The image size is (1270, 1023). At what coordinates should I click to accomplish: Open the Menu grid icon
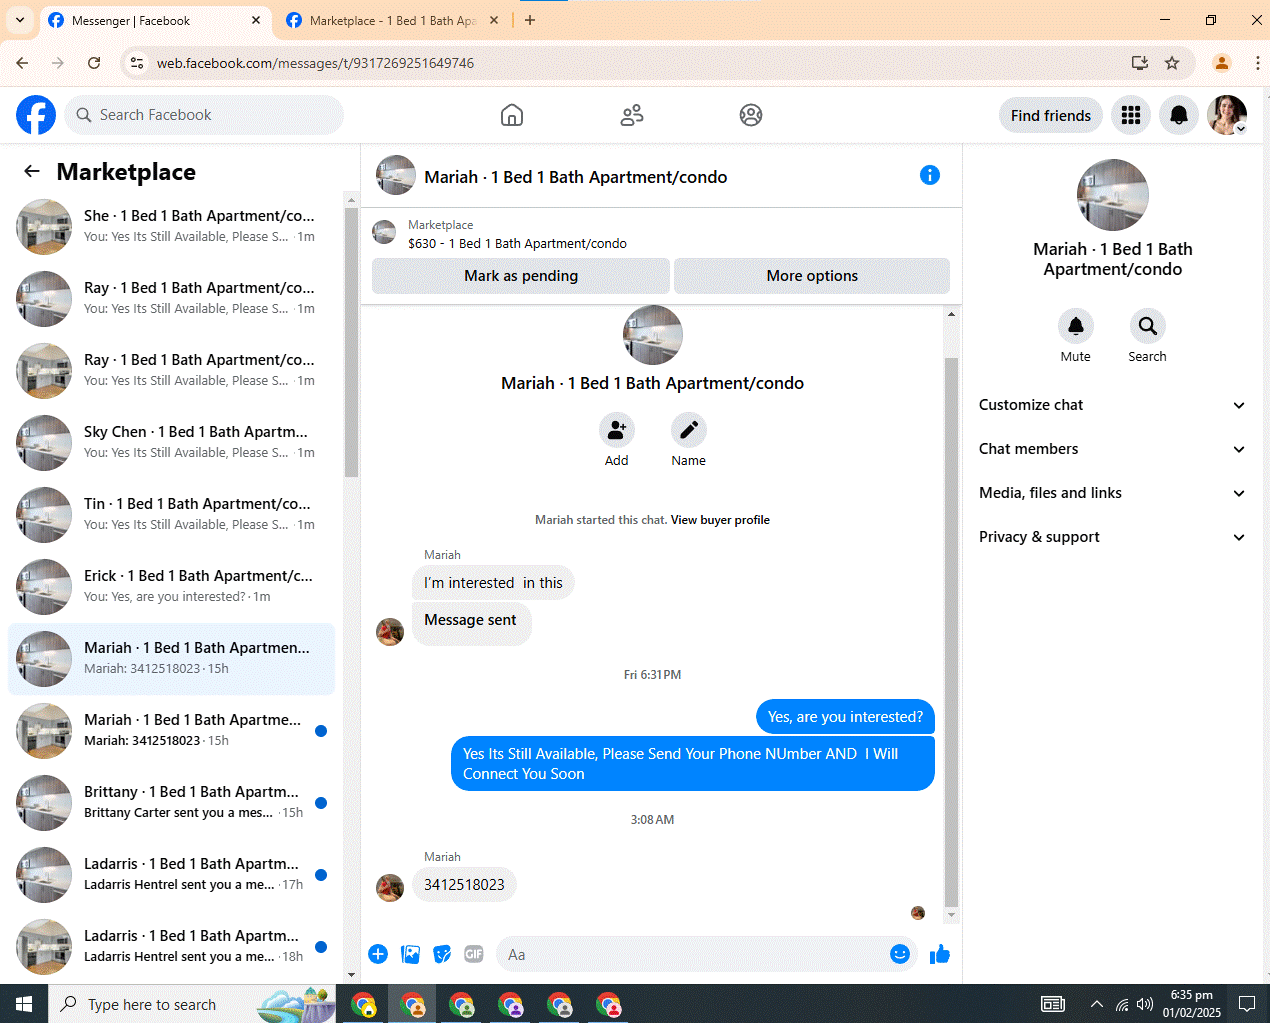(1131, 115)
